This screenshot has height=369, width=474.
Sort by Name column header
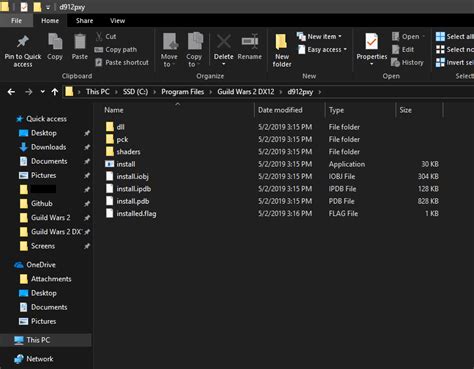point(114,110)
